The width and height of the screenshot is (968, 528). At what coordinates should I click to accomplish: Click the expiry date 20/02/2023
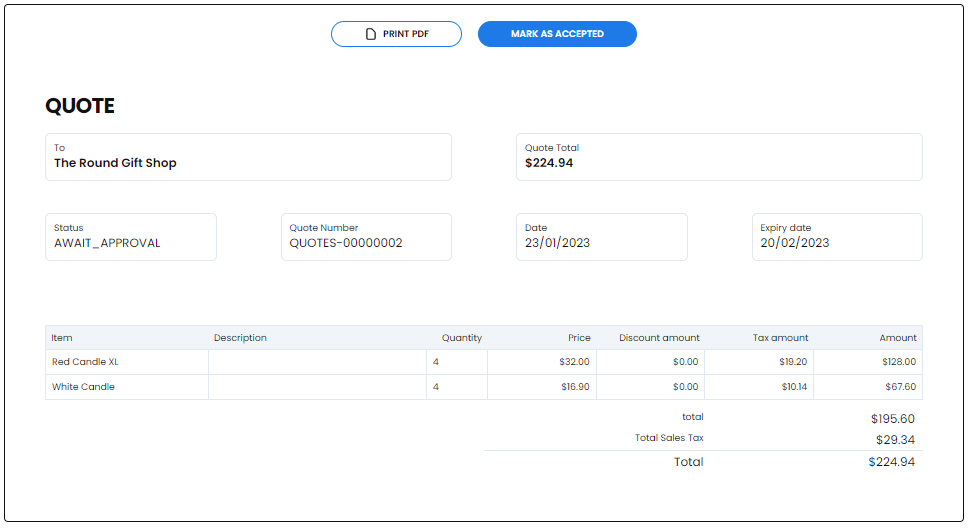795,243
